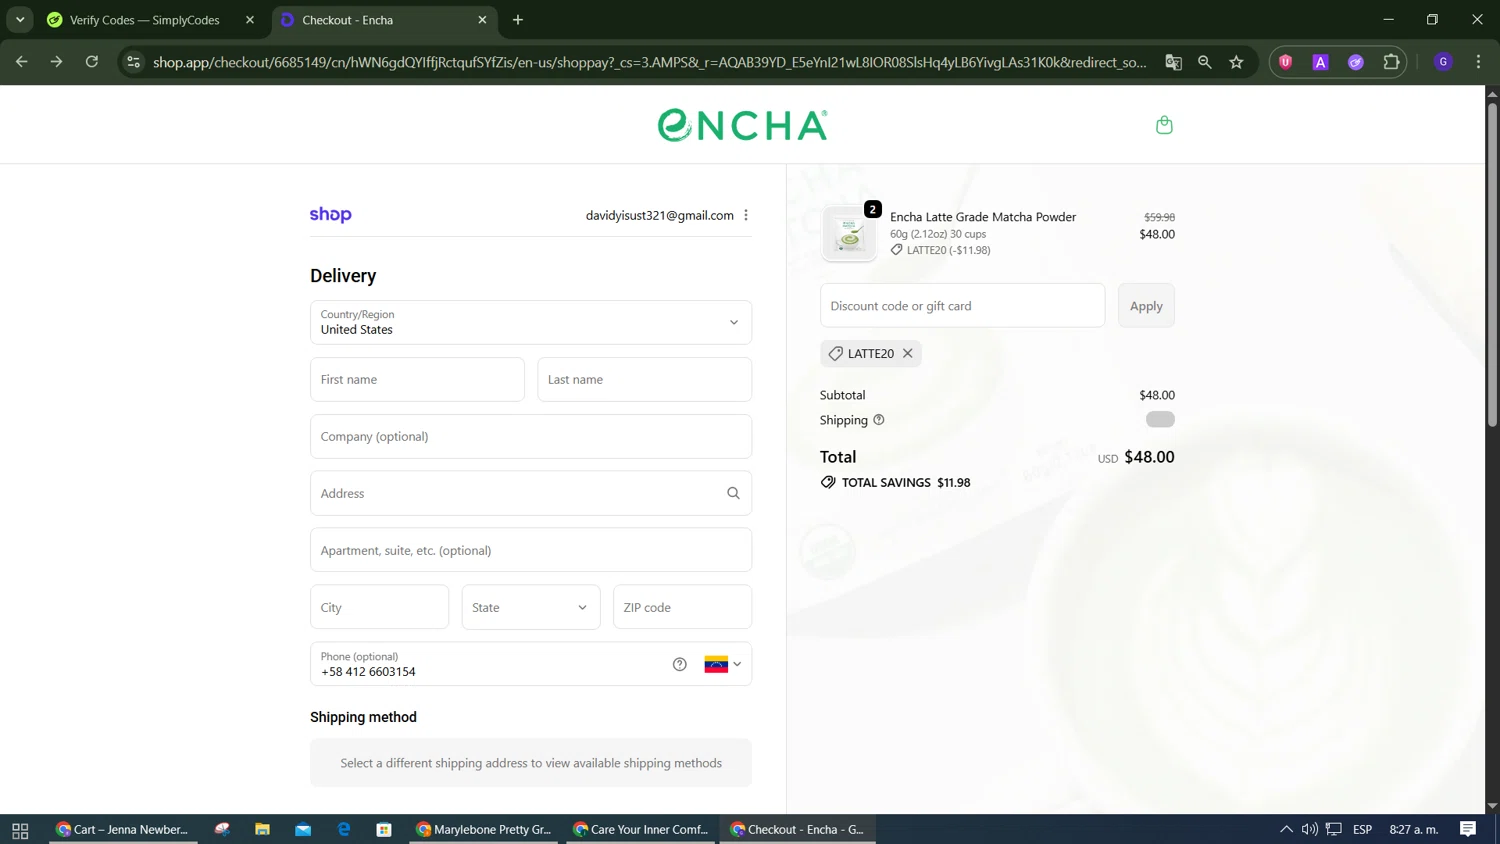Open the purple A extension
The width and height of the screenshot is (1500, 844).
tap(1321, 62)
